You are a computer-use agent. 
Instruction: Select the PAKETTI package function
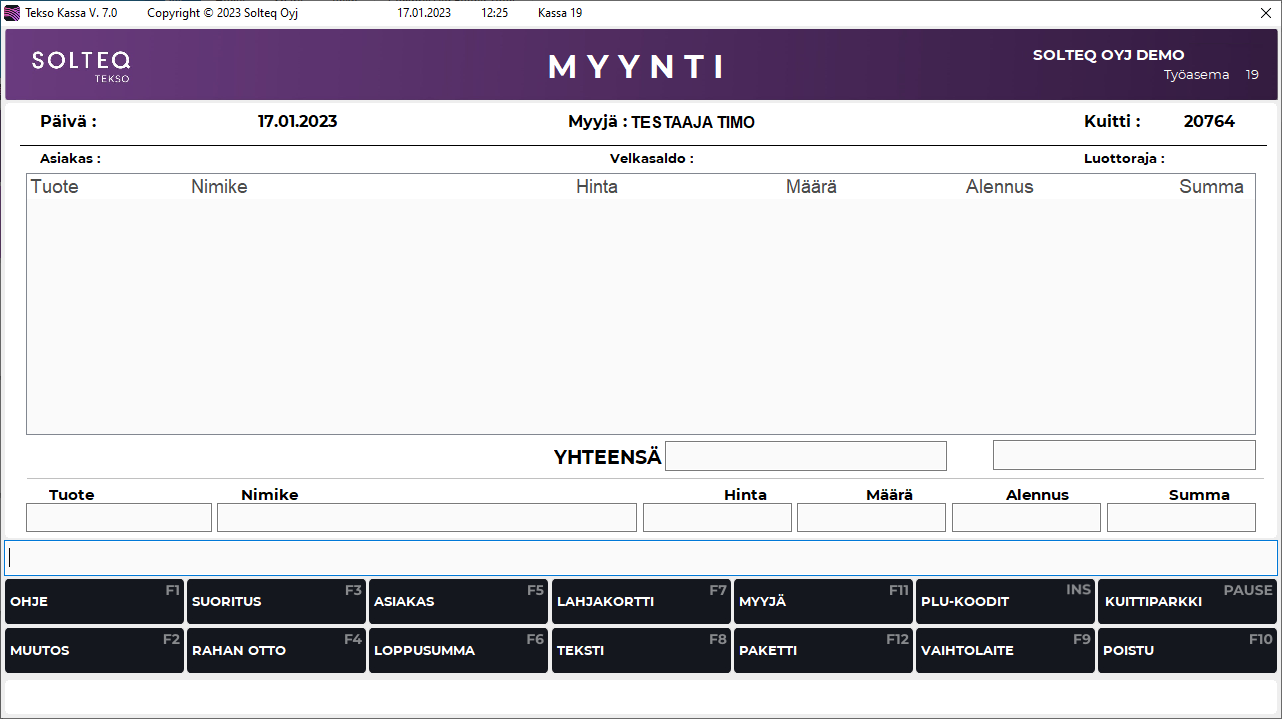tap(823, 650)
